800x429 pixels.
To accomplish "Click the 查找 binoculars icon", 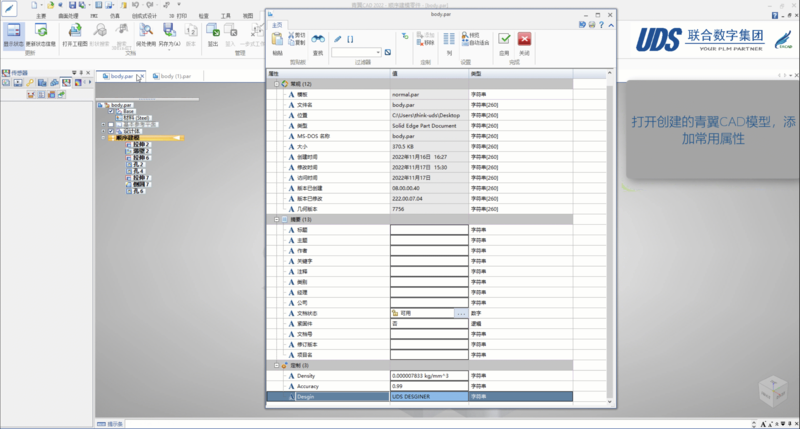I will 318,40.
